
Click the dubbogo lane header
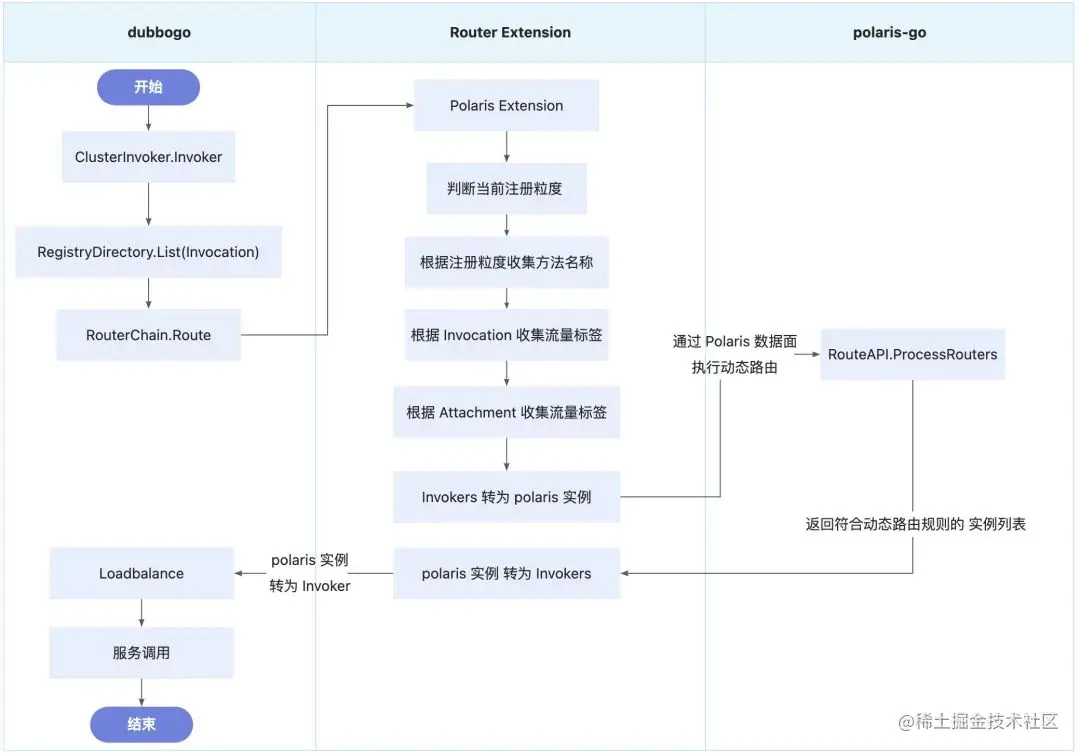click(159, 32)
